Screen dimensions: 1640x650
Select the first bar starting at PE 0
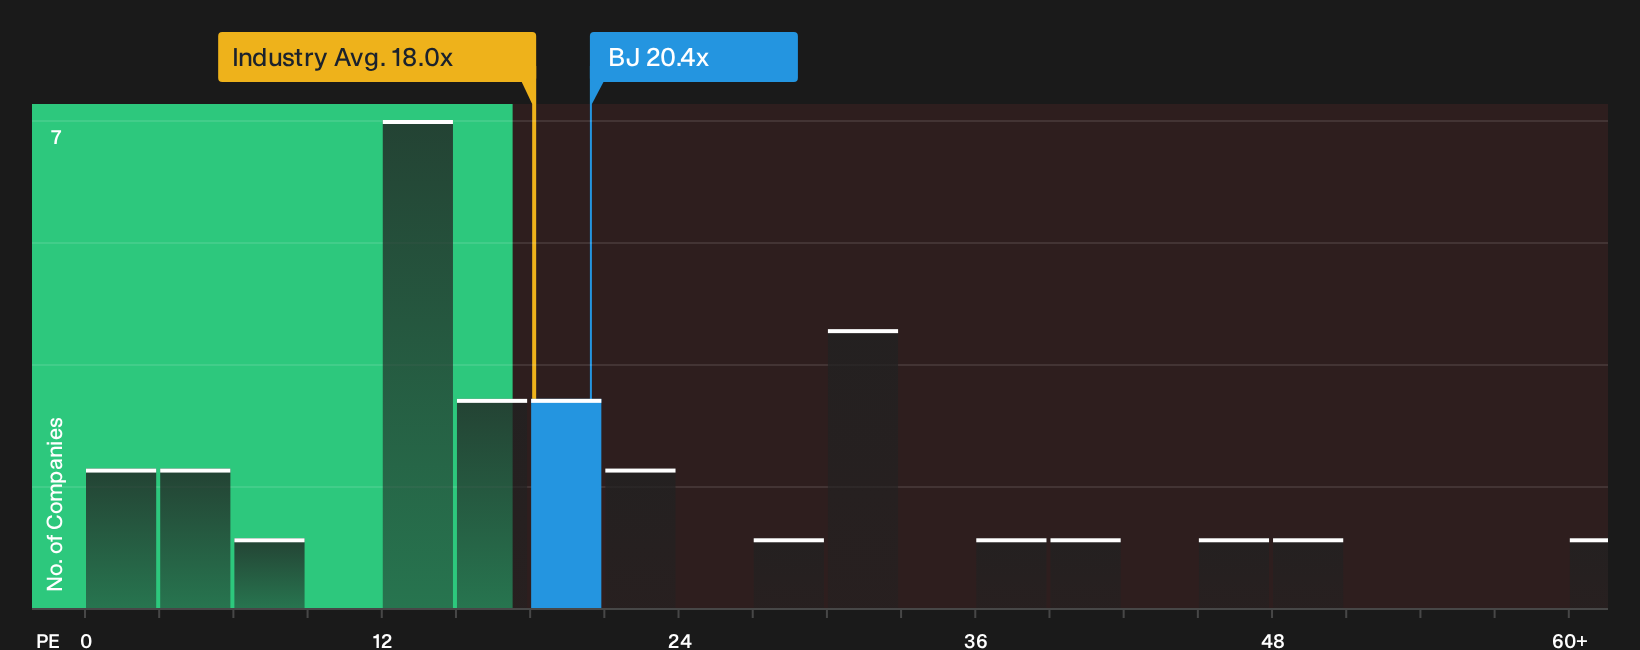pos(121,539)
